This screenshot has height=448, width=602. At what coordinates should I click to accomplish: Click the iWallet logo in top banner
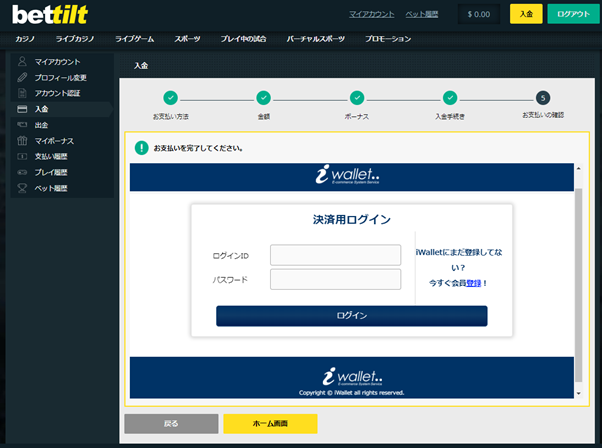click(347, 175)
